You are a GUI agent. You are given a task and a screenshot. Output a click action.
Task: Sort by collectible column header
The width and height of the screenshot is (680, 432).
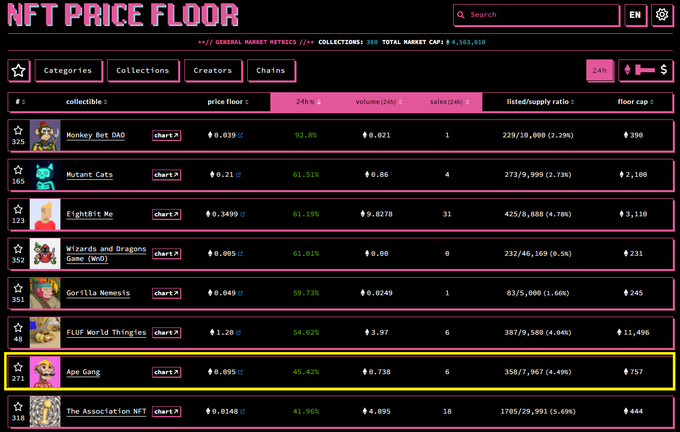[86, 102]
